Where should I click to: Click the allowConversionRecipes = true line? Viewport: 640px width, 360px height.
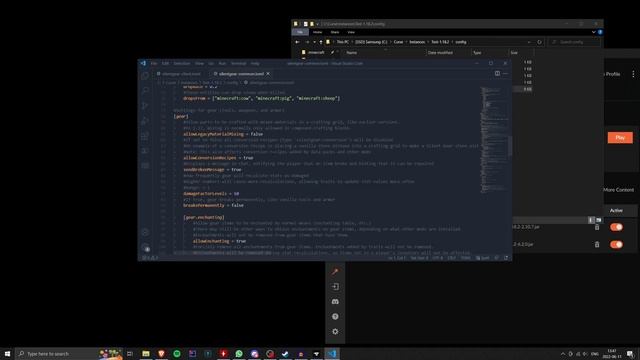pyautogui.click(x=218, y=158)
